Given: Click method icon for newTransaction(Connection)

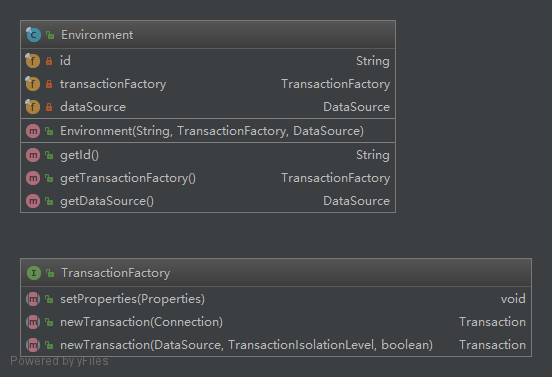Looking at the screenshot, I should click(33, 322).
